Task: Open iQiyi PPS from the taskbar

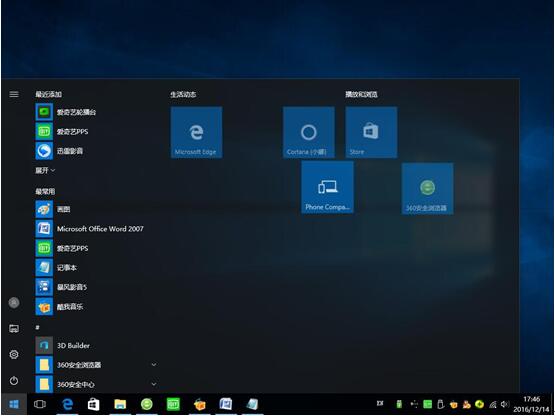Action: coord(173,404)
